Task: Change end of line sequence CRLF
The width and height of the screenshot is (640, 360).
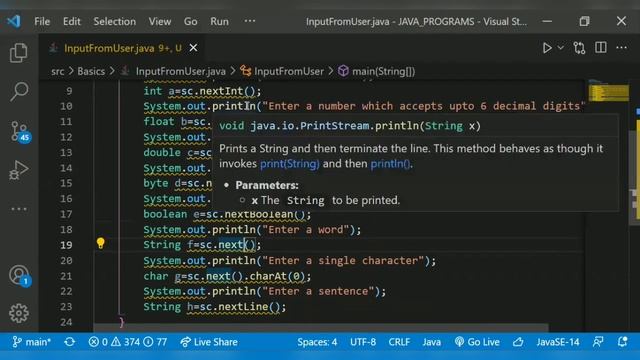Action: [x=399, y=342]
